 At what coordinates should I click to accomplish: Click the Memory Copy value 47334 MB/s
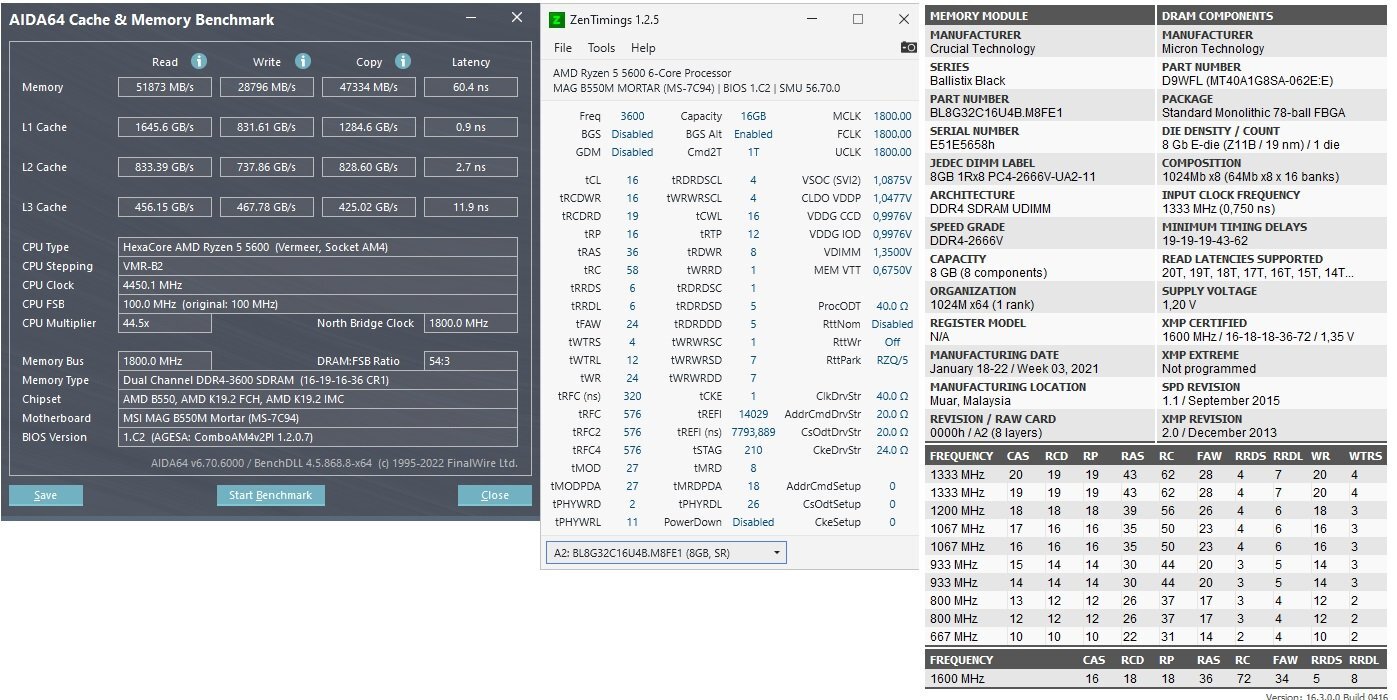tap(369, 88)
